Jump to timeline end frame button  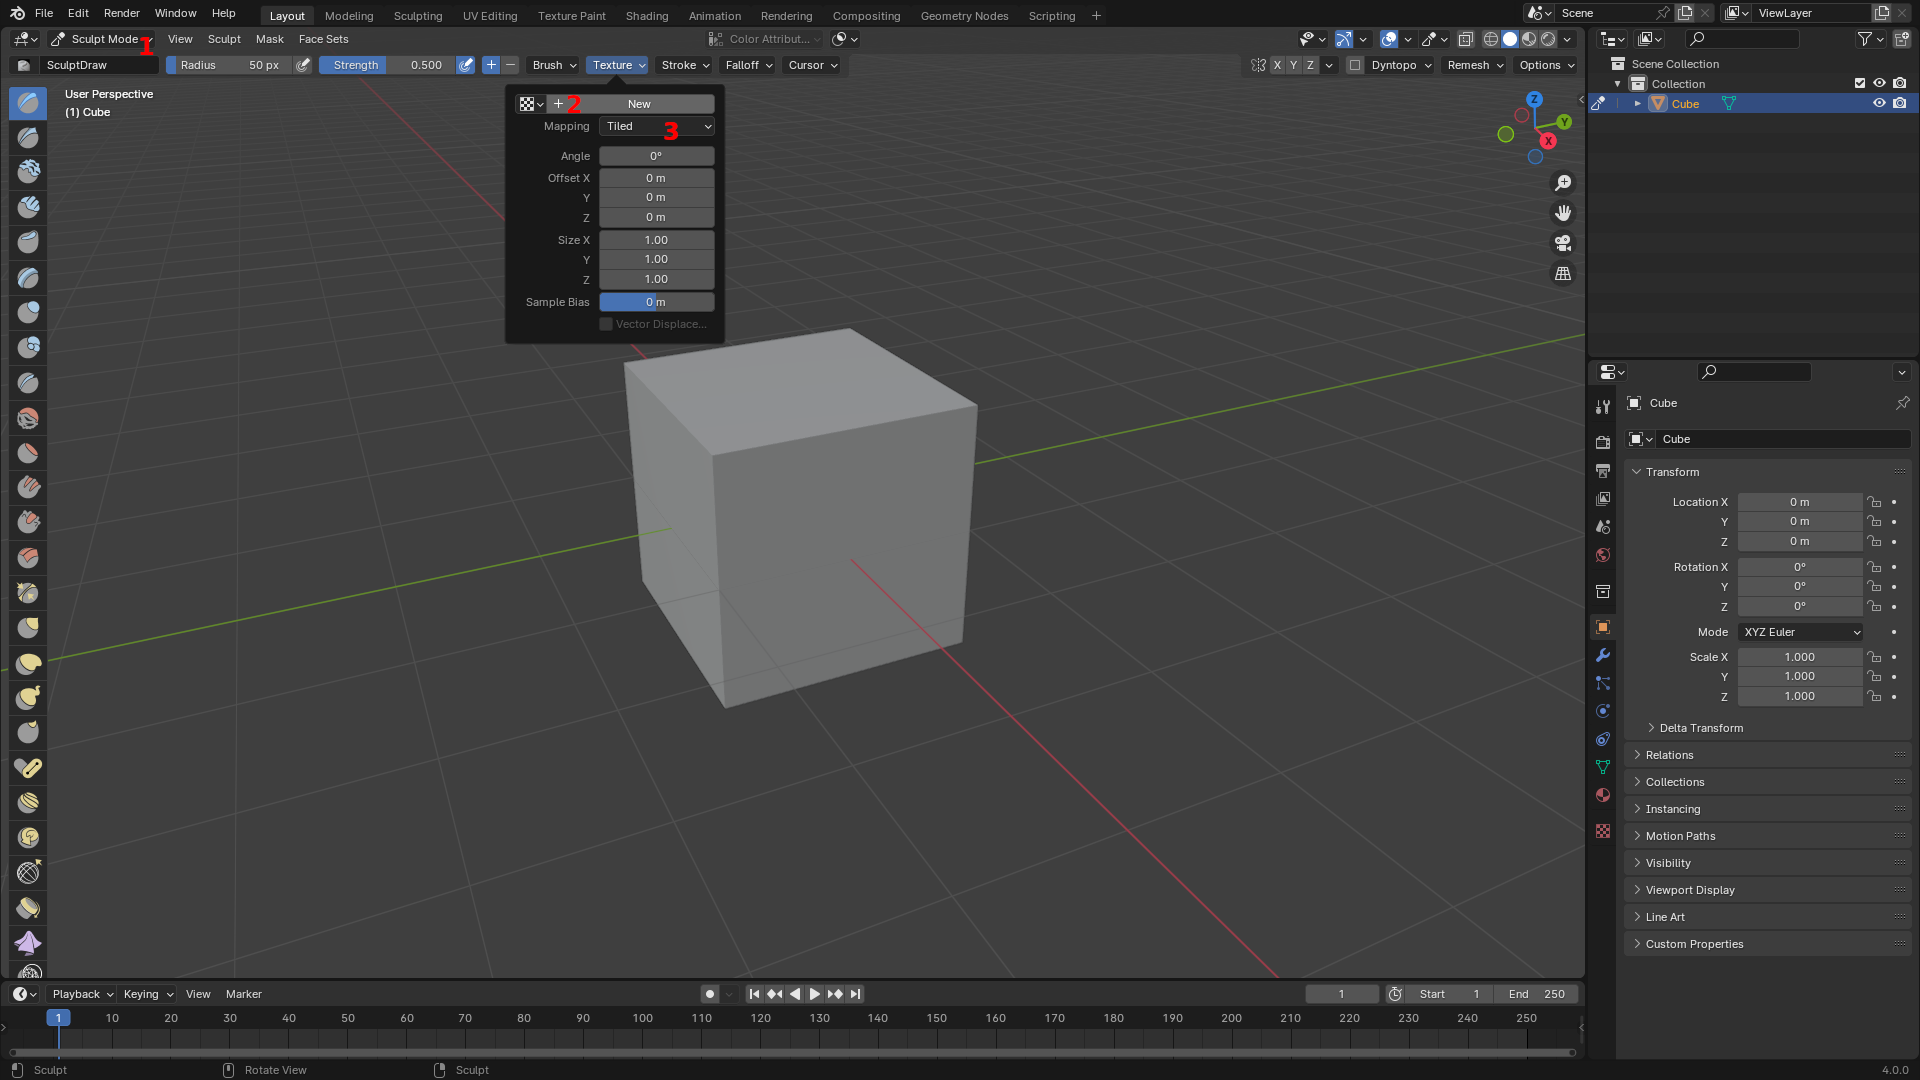pyautogui.click(x=855, y=994)
